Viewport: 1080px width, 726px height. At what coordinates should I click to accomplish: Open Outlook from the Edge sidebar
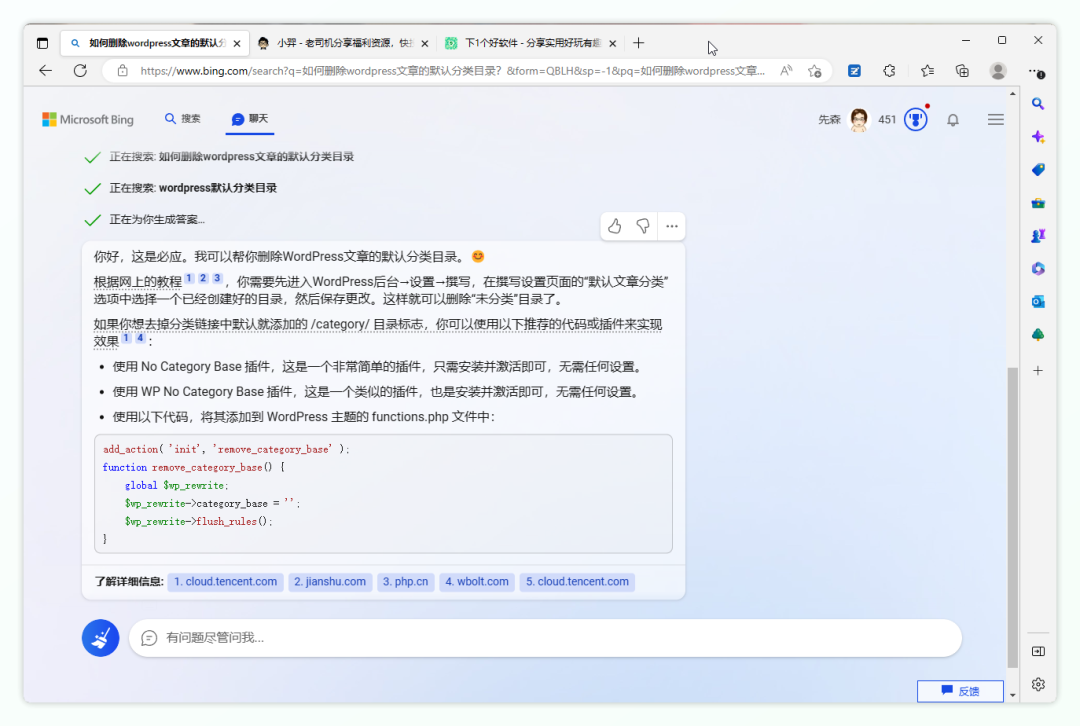pyautogui.click(x=1037, y=300)
